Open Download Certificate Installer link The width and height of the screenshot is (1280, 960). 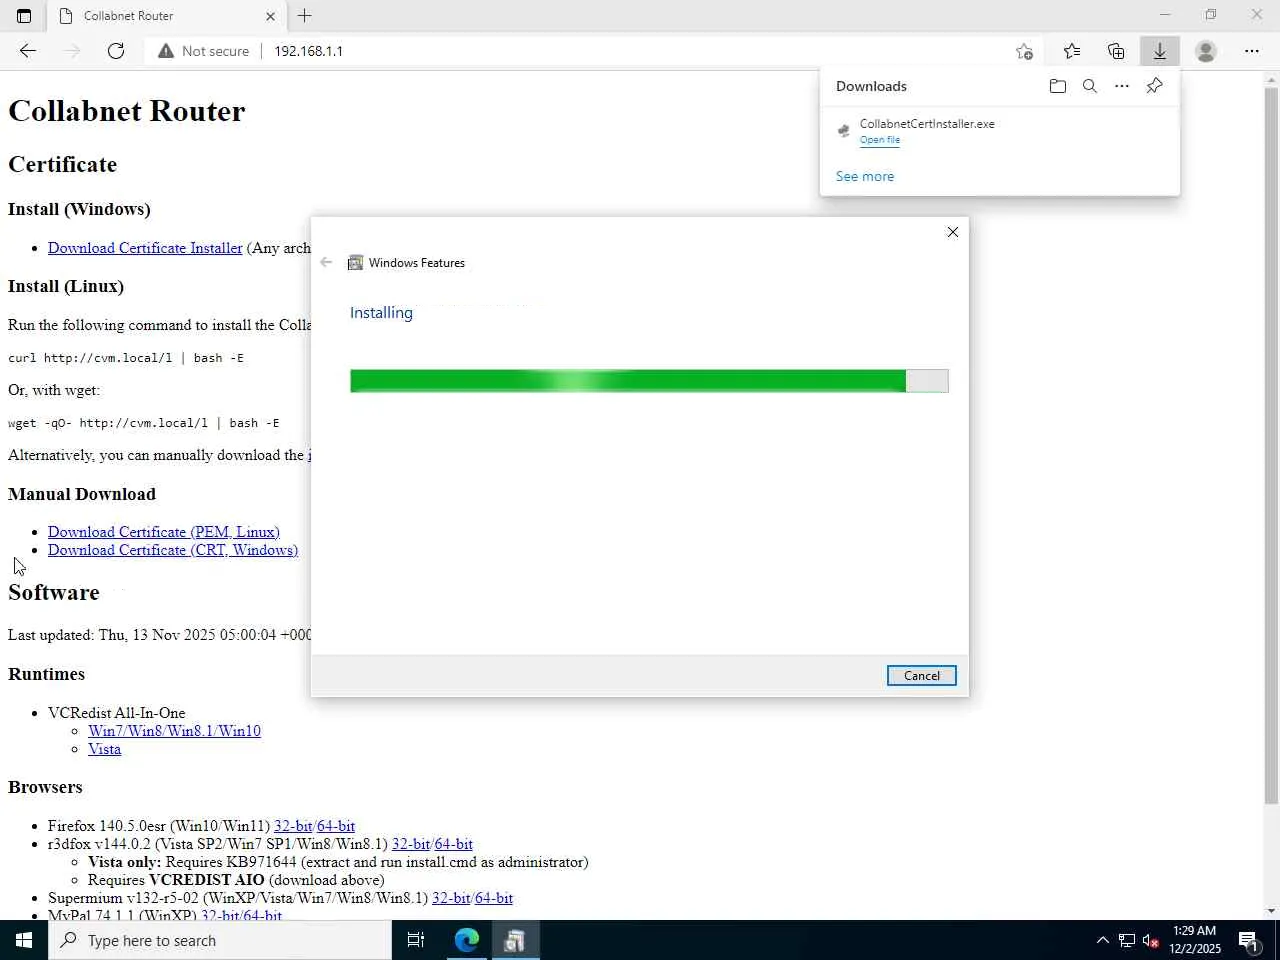tap(145, 248)
